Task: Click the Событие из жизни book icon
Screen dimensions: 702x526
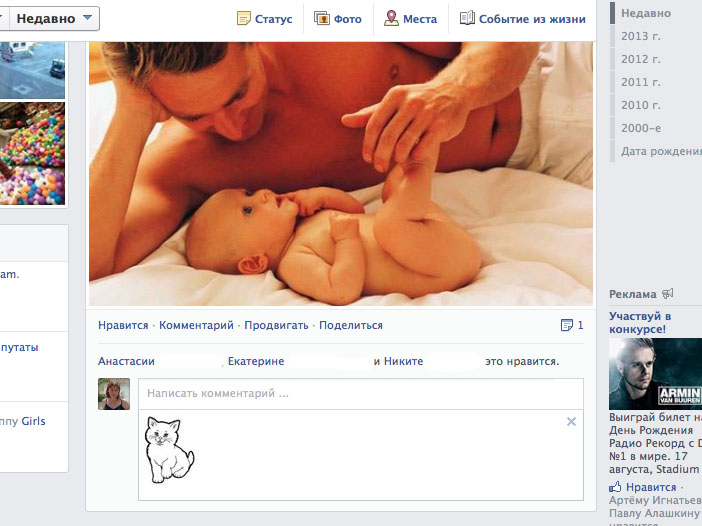Action: pyautogui.click(x=467, y=19)
